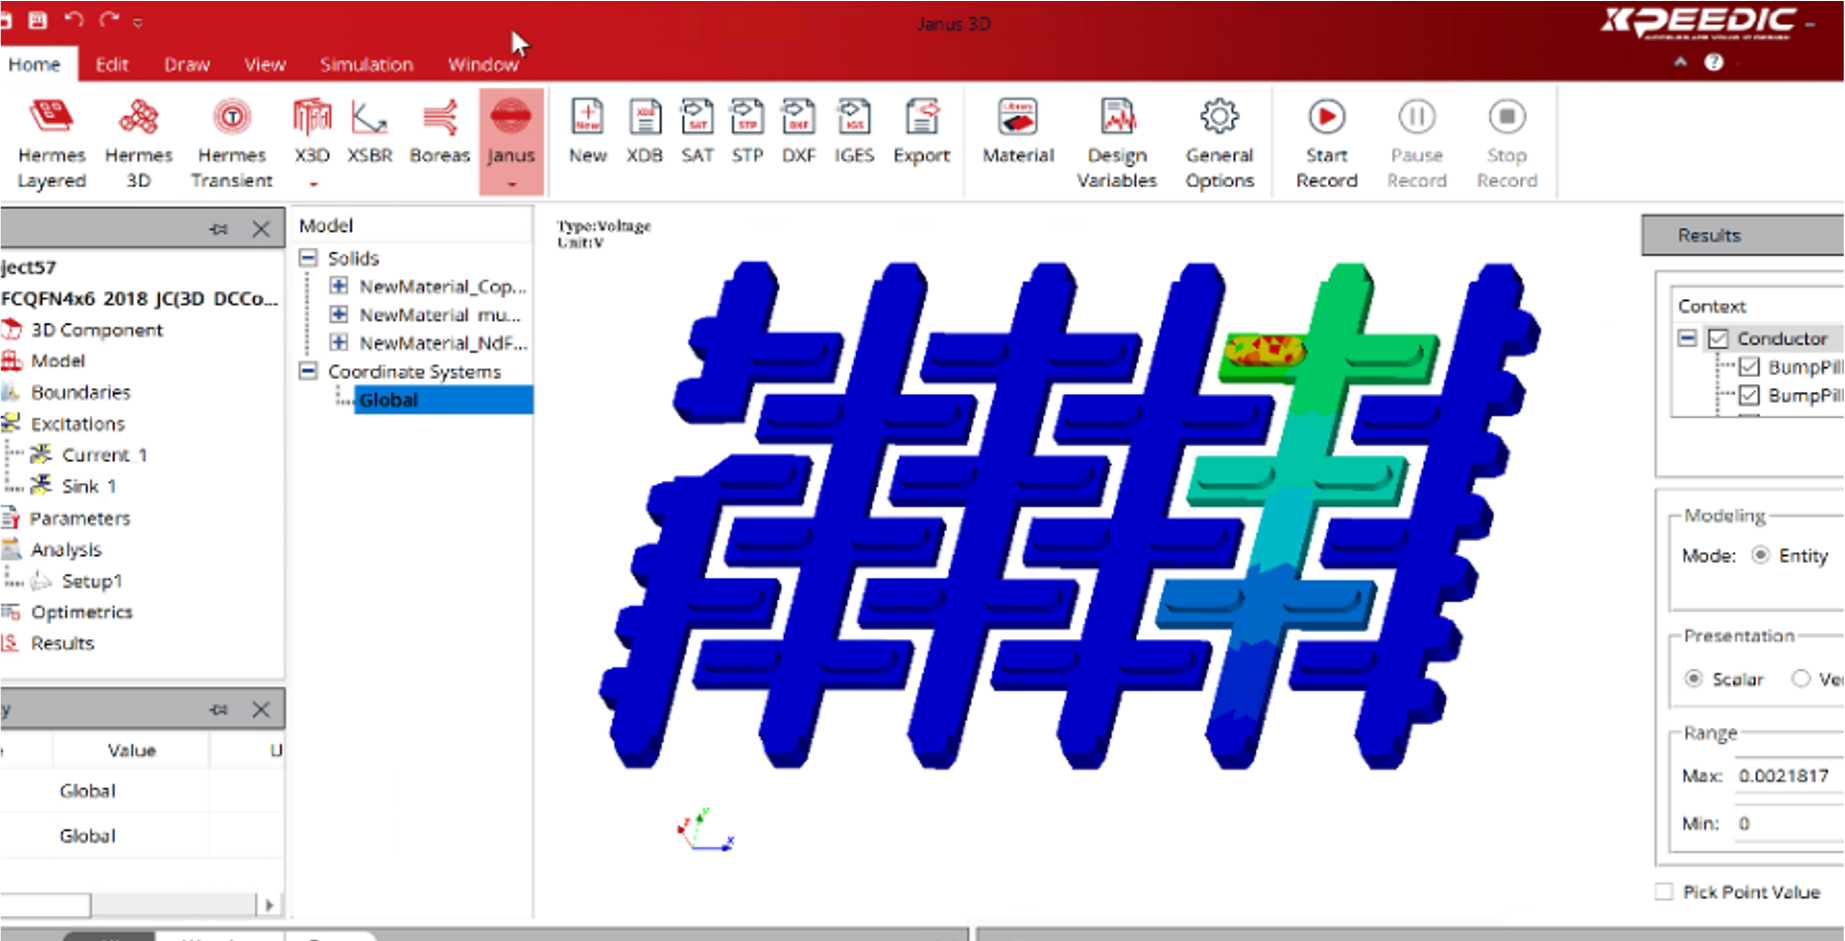
Task: Click the Boreas solver icon
Action: point(439,130)
